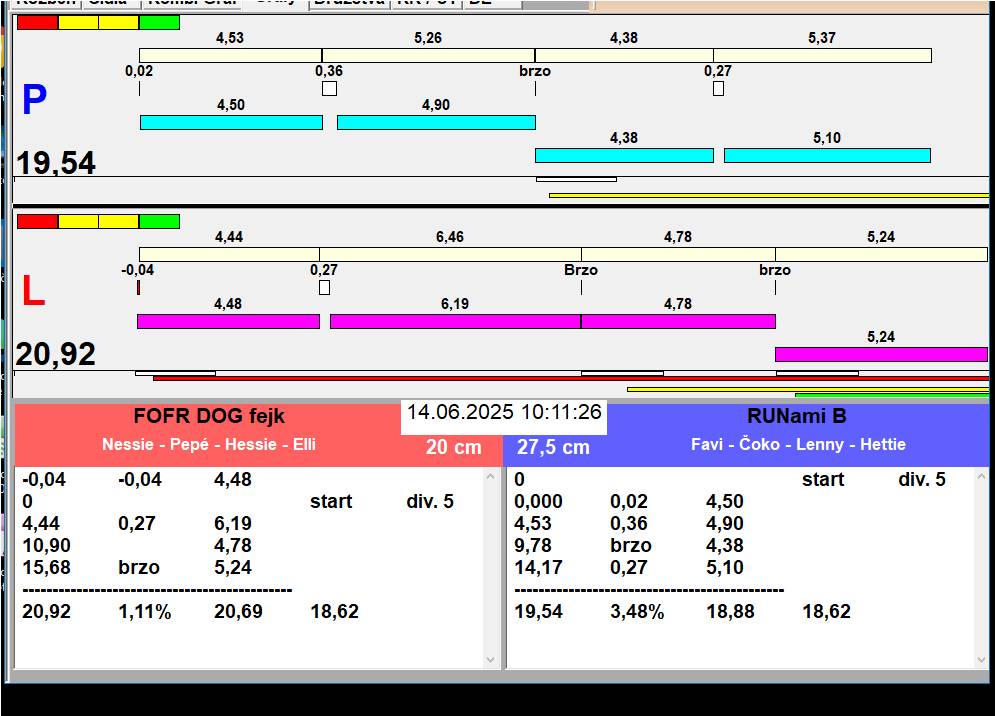Select the magenta 6,19 run bar in lane L
995x716 pixels.
455,321
